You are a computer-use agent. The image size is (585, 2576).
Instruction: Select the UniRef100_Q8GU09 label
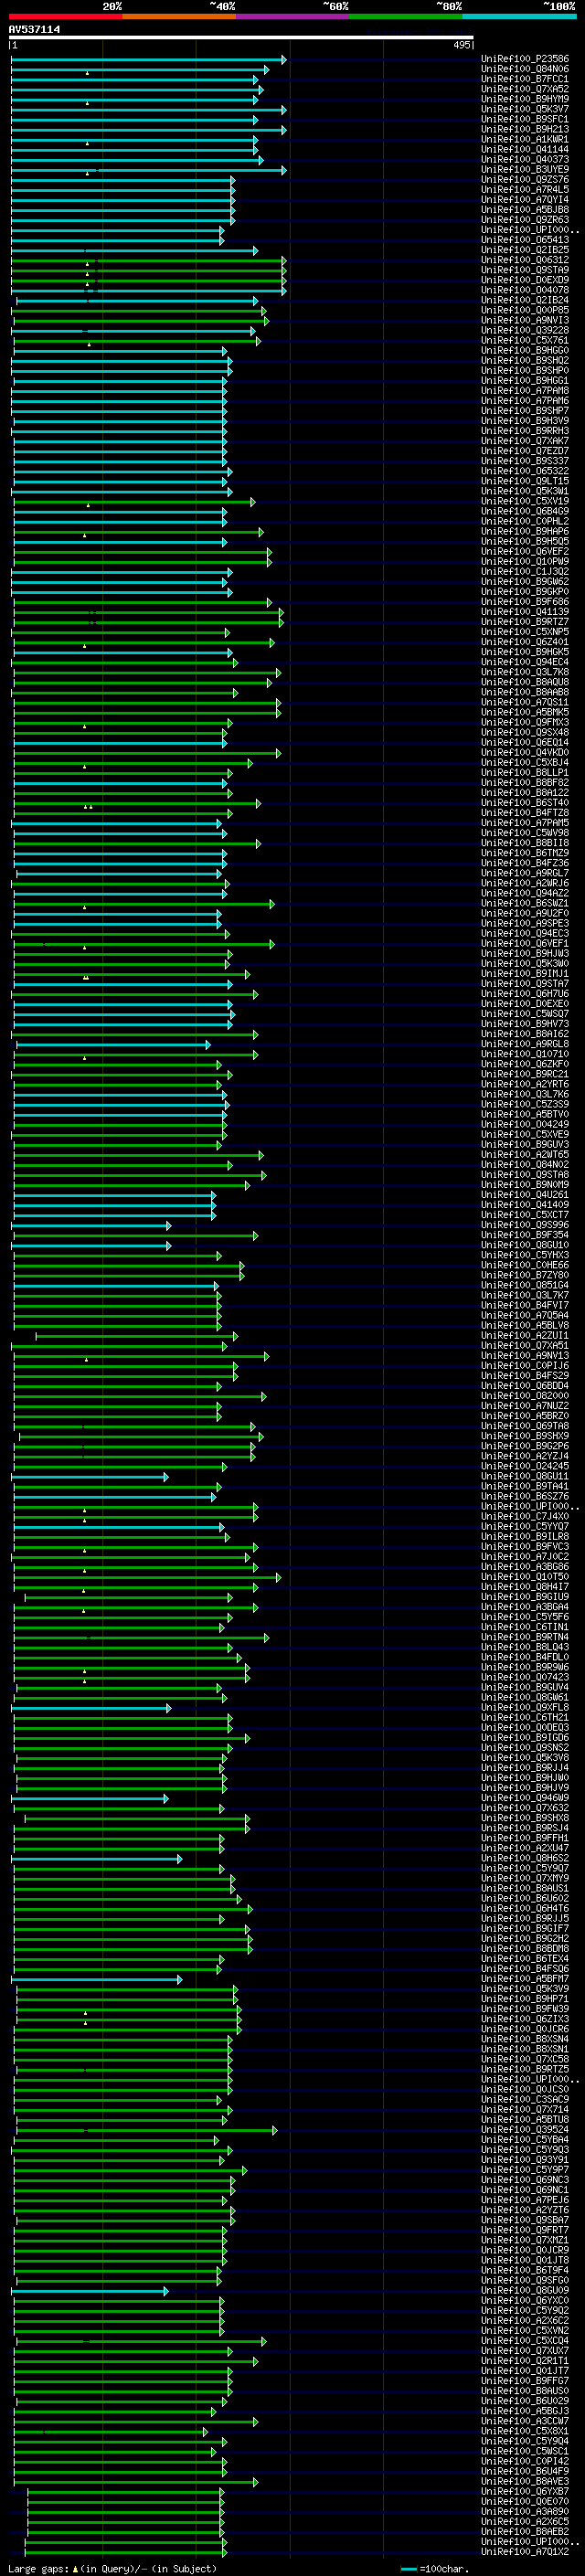coord(525,2291)
